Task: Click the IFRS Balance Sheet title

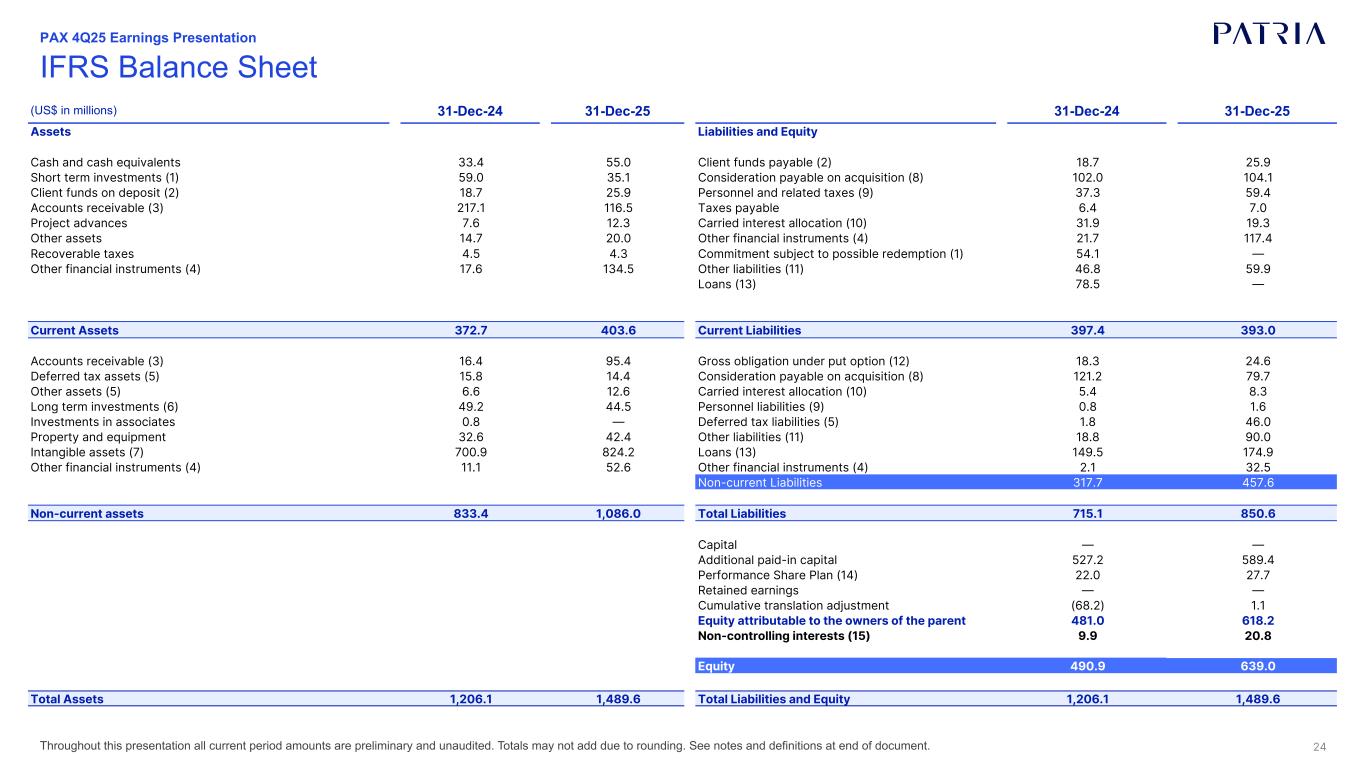Action: [178, 68]
